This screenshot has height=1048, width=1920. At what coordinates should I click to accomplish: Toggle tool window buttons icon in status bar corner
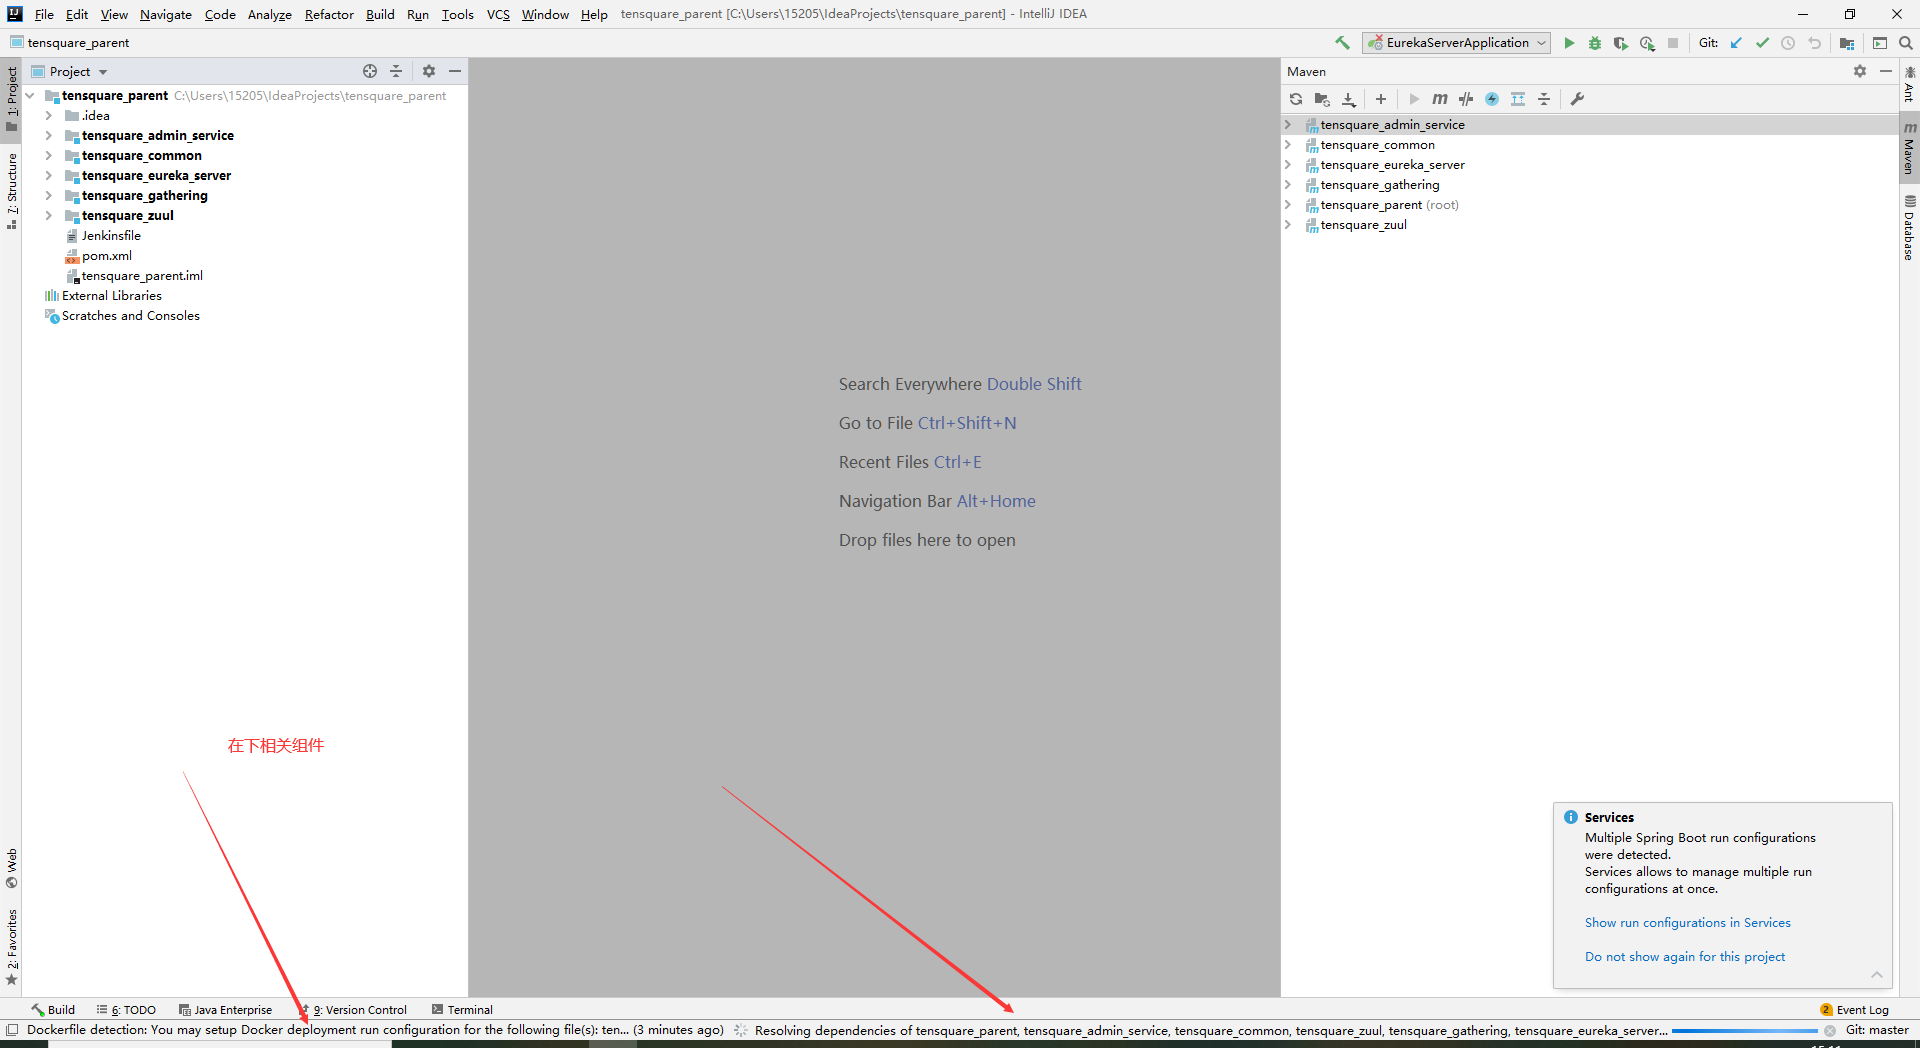coord(12,1030)
